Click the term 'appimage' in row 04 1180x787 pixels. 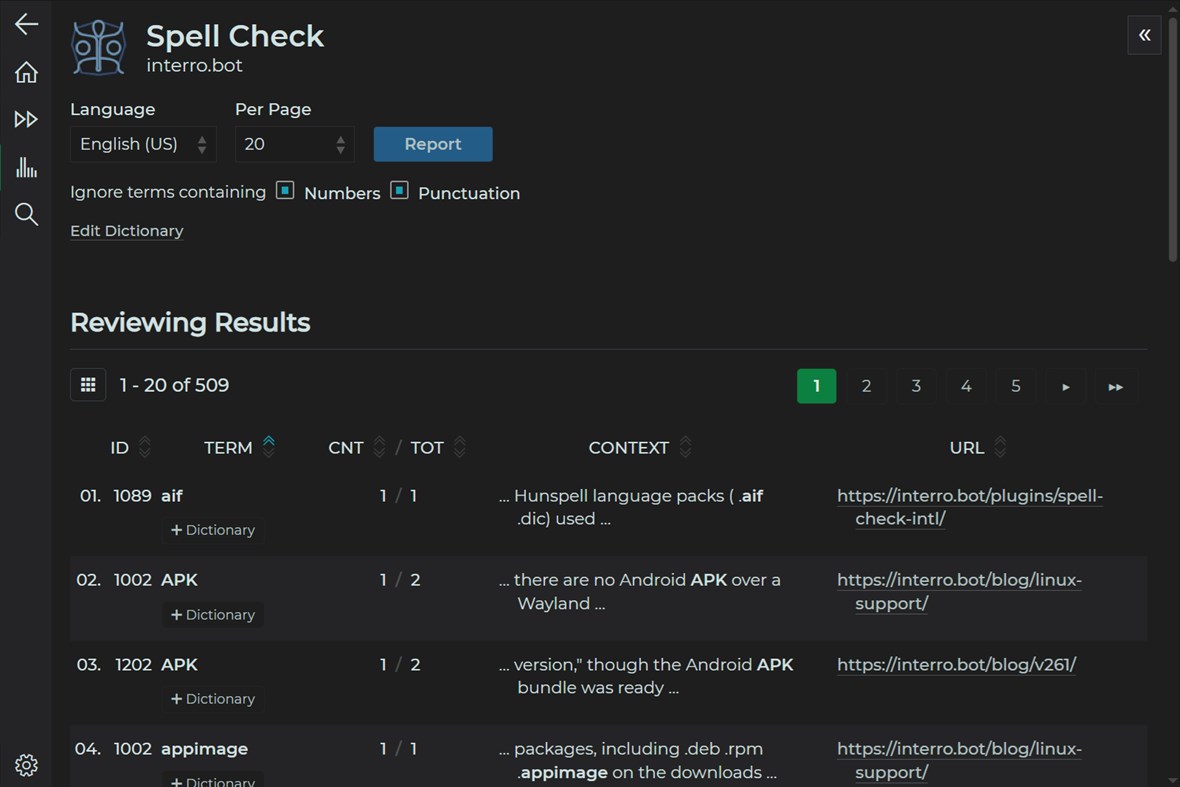coord(204,749)
